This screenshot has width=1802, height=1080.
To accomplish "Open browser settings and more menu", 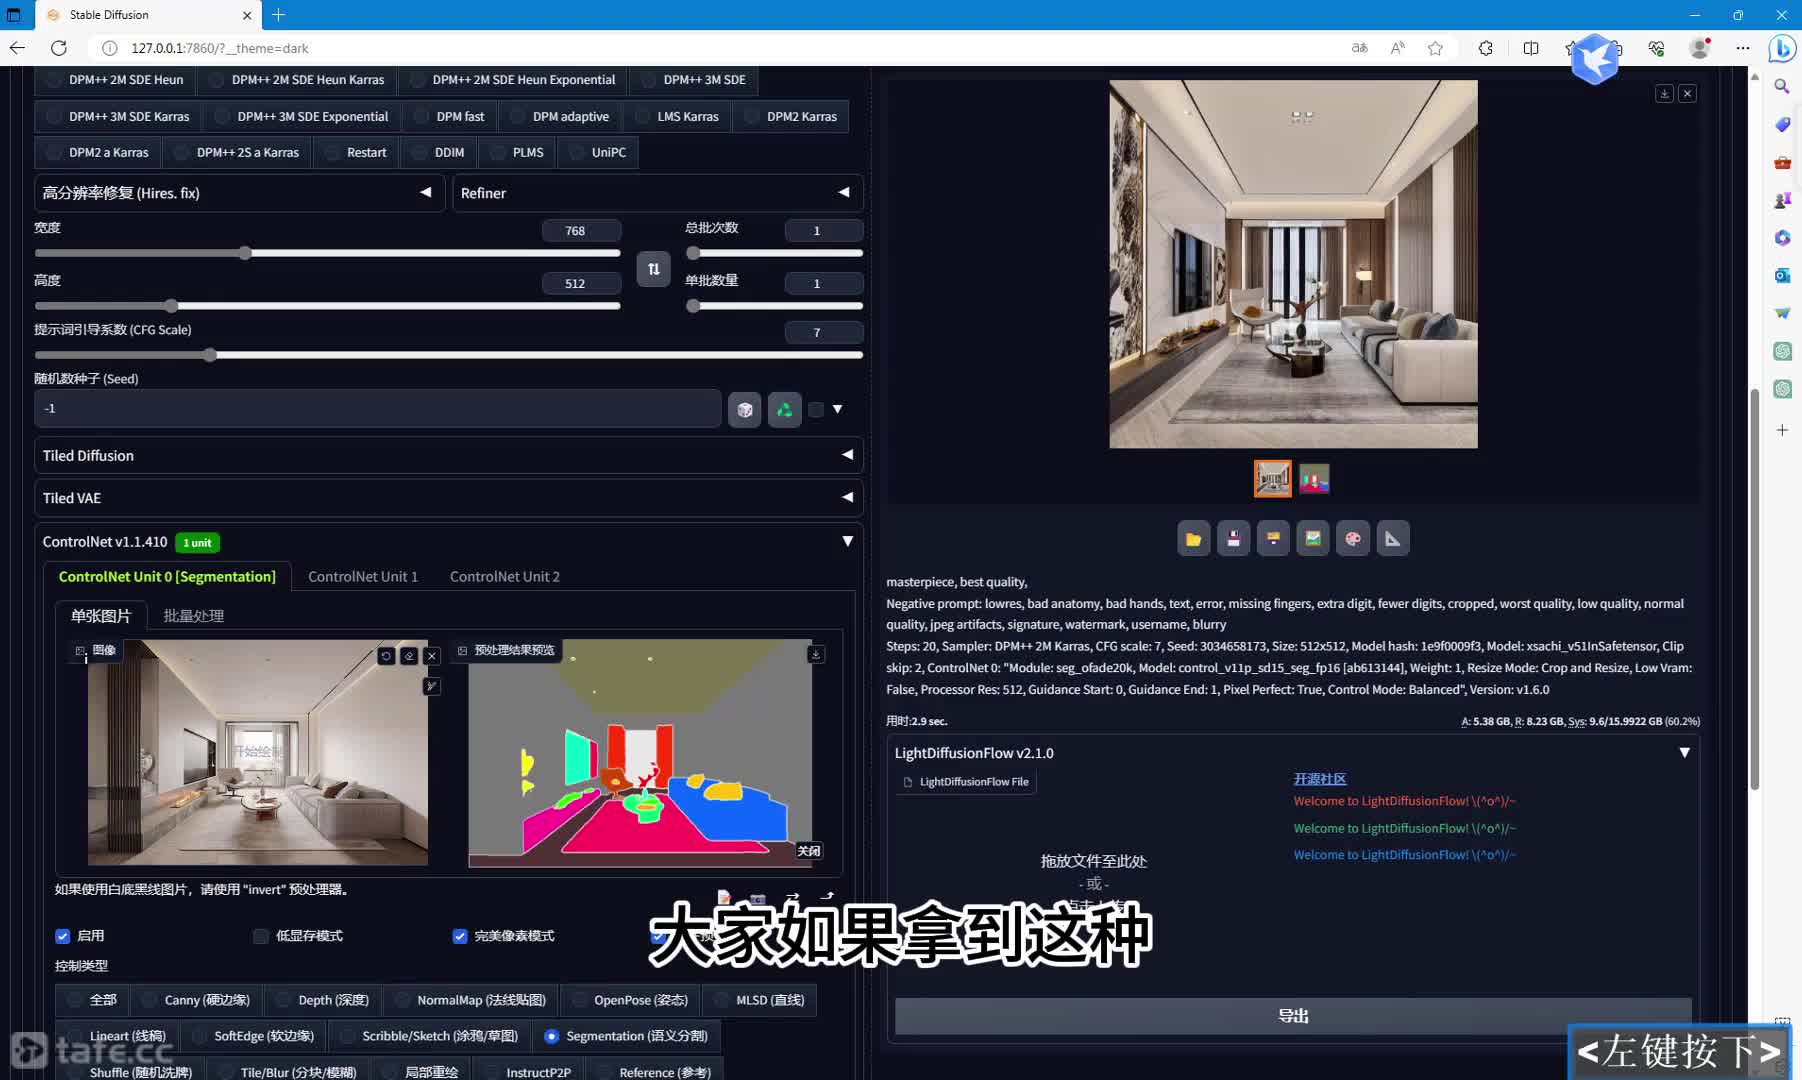I will 1743,48.
